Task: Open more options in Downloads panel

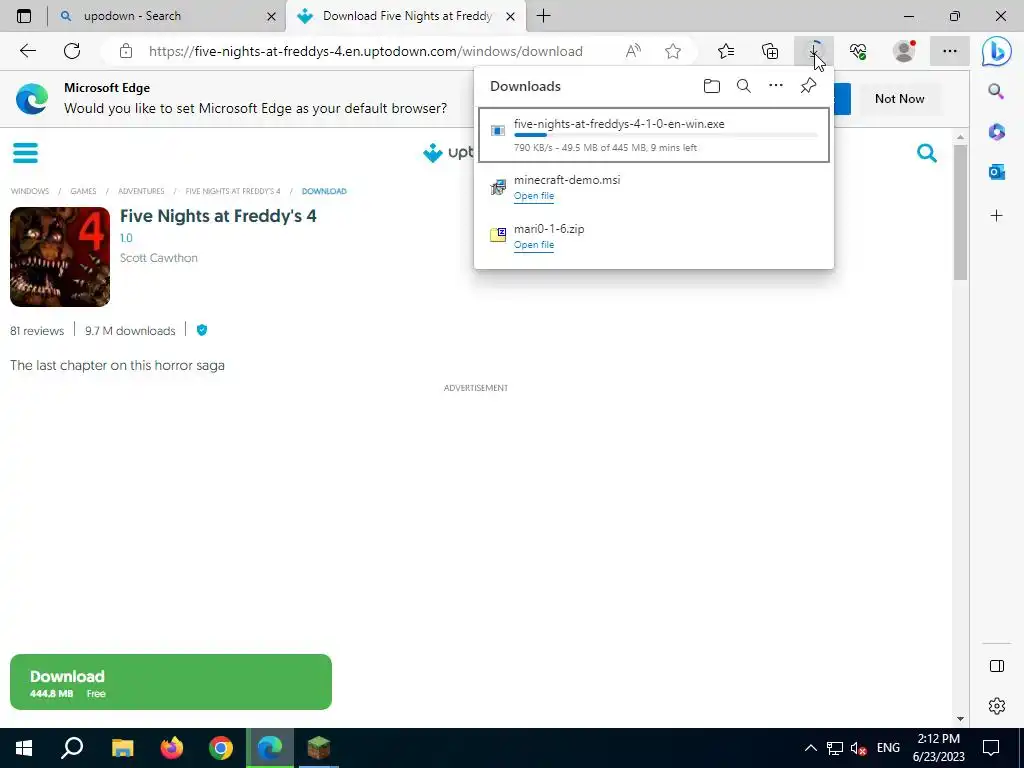Action: tap(776, 86)
